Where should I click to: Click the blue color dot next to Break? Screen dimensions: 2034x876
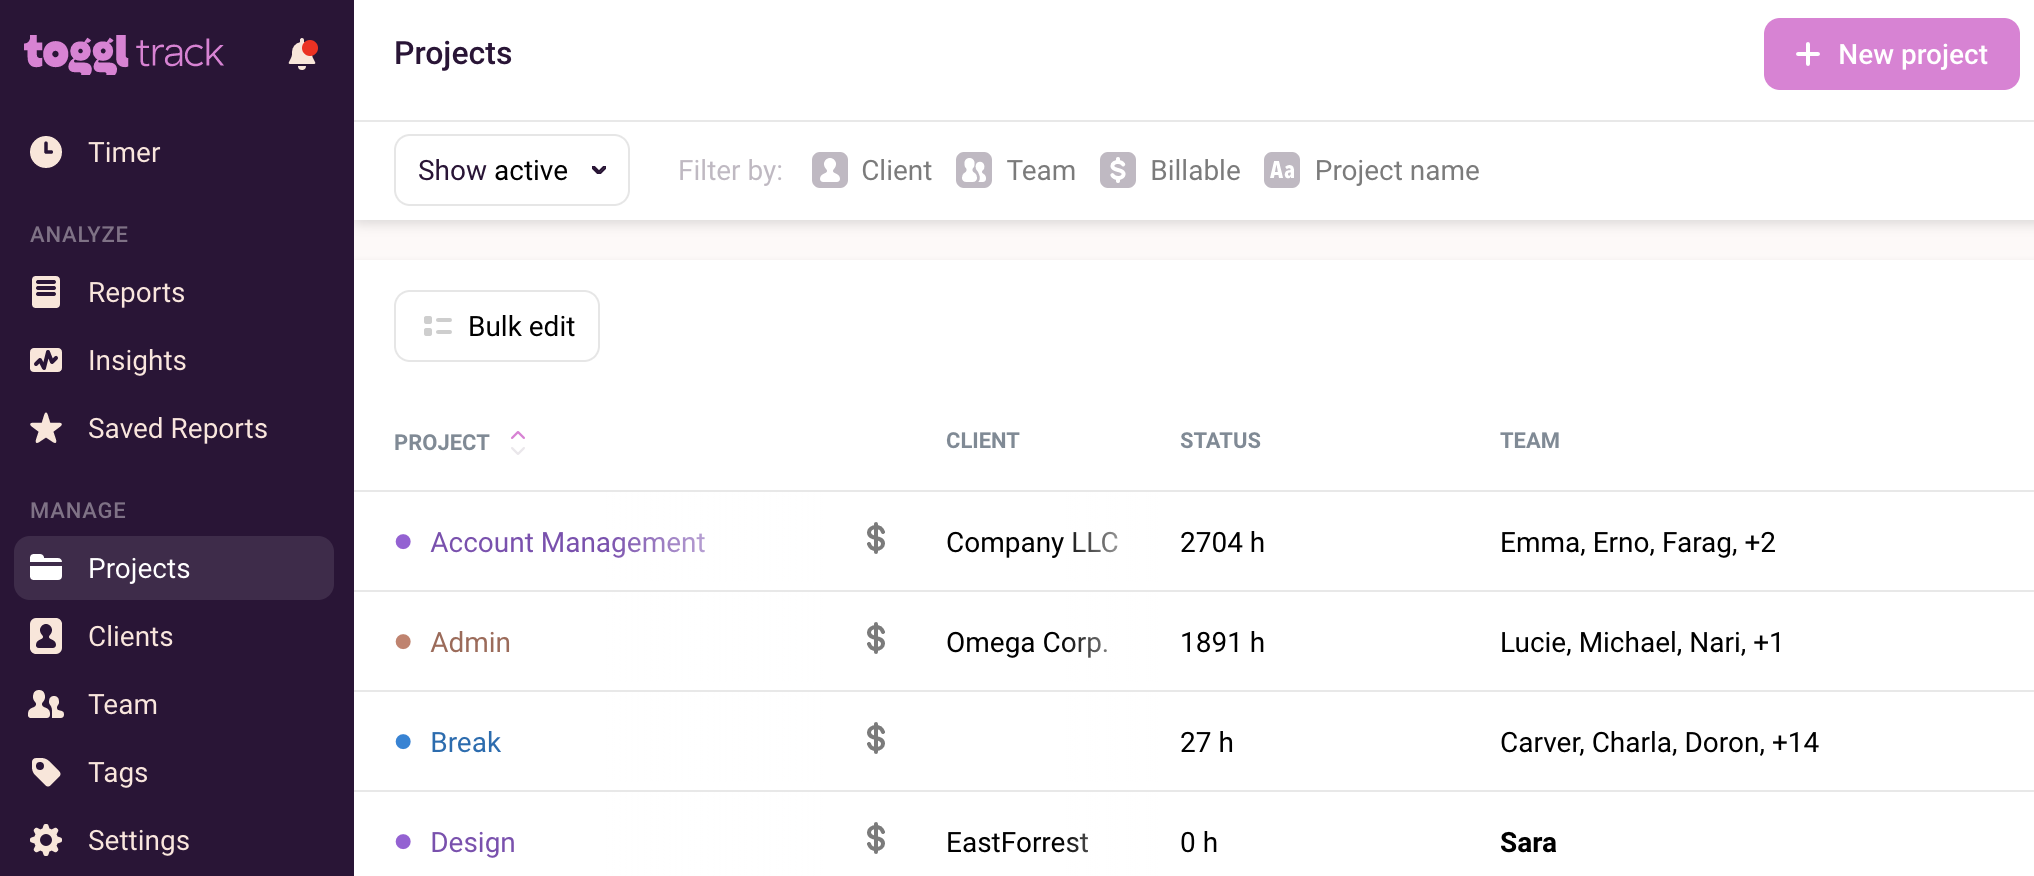404,742
